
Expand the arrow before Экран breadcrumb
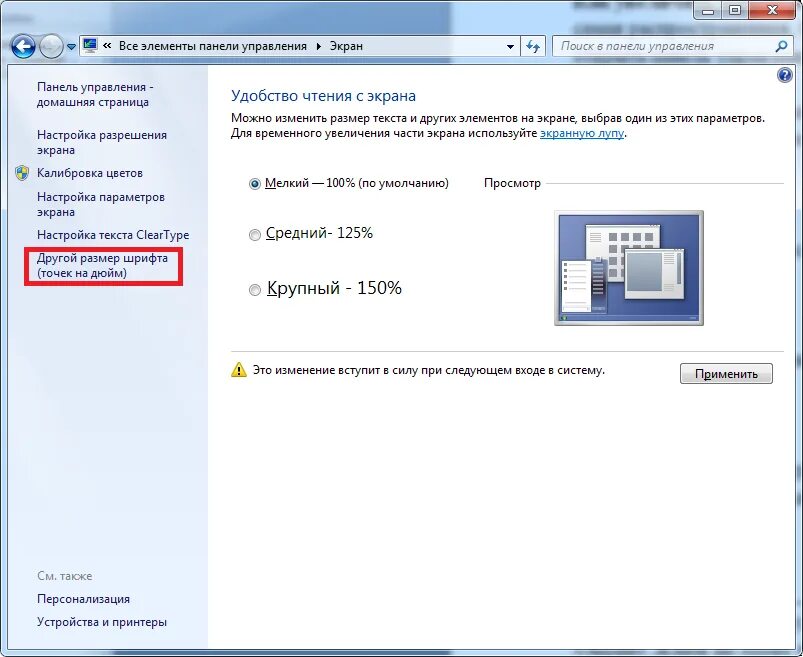(x=319, y=46)
